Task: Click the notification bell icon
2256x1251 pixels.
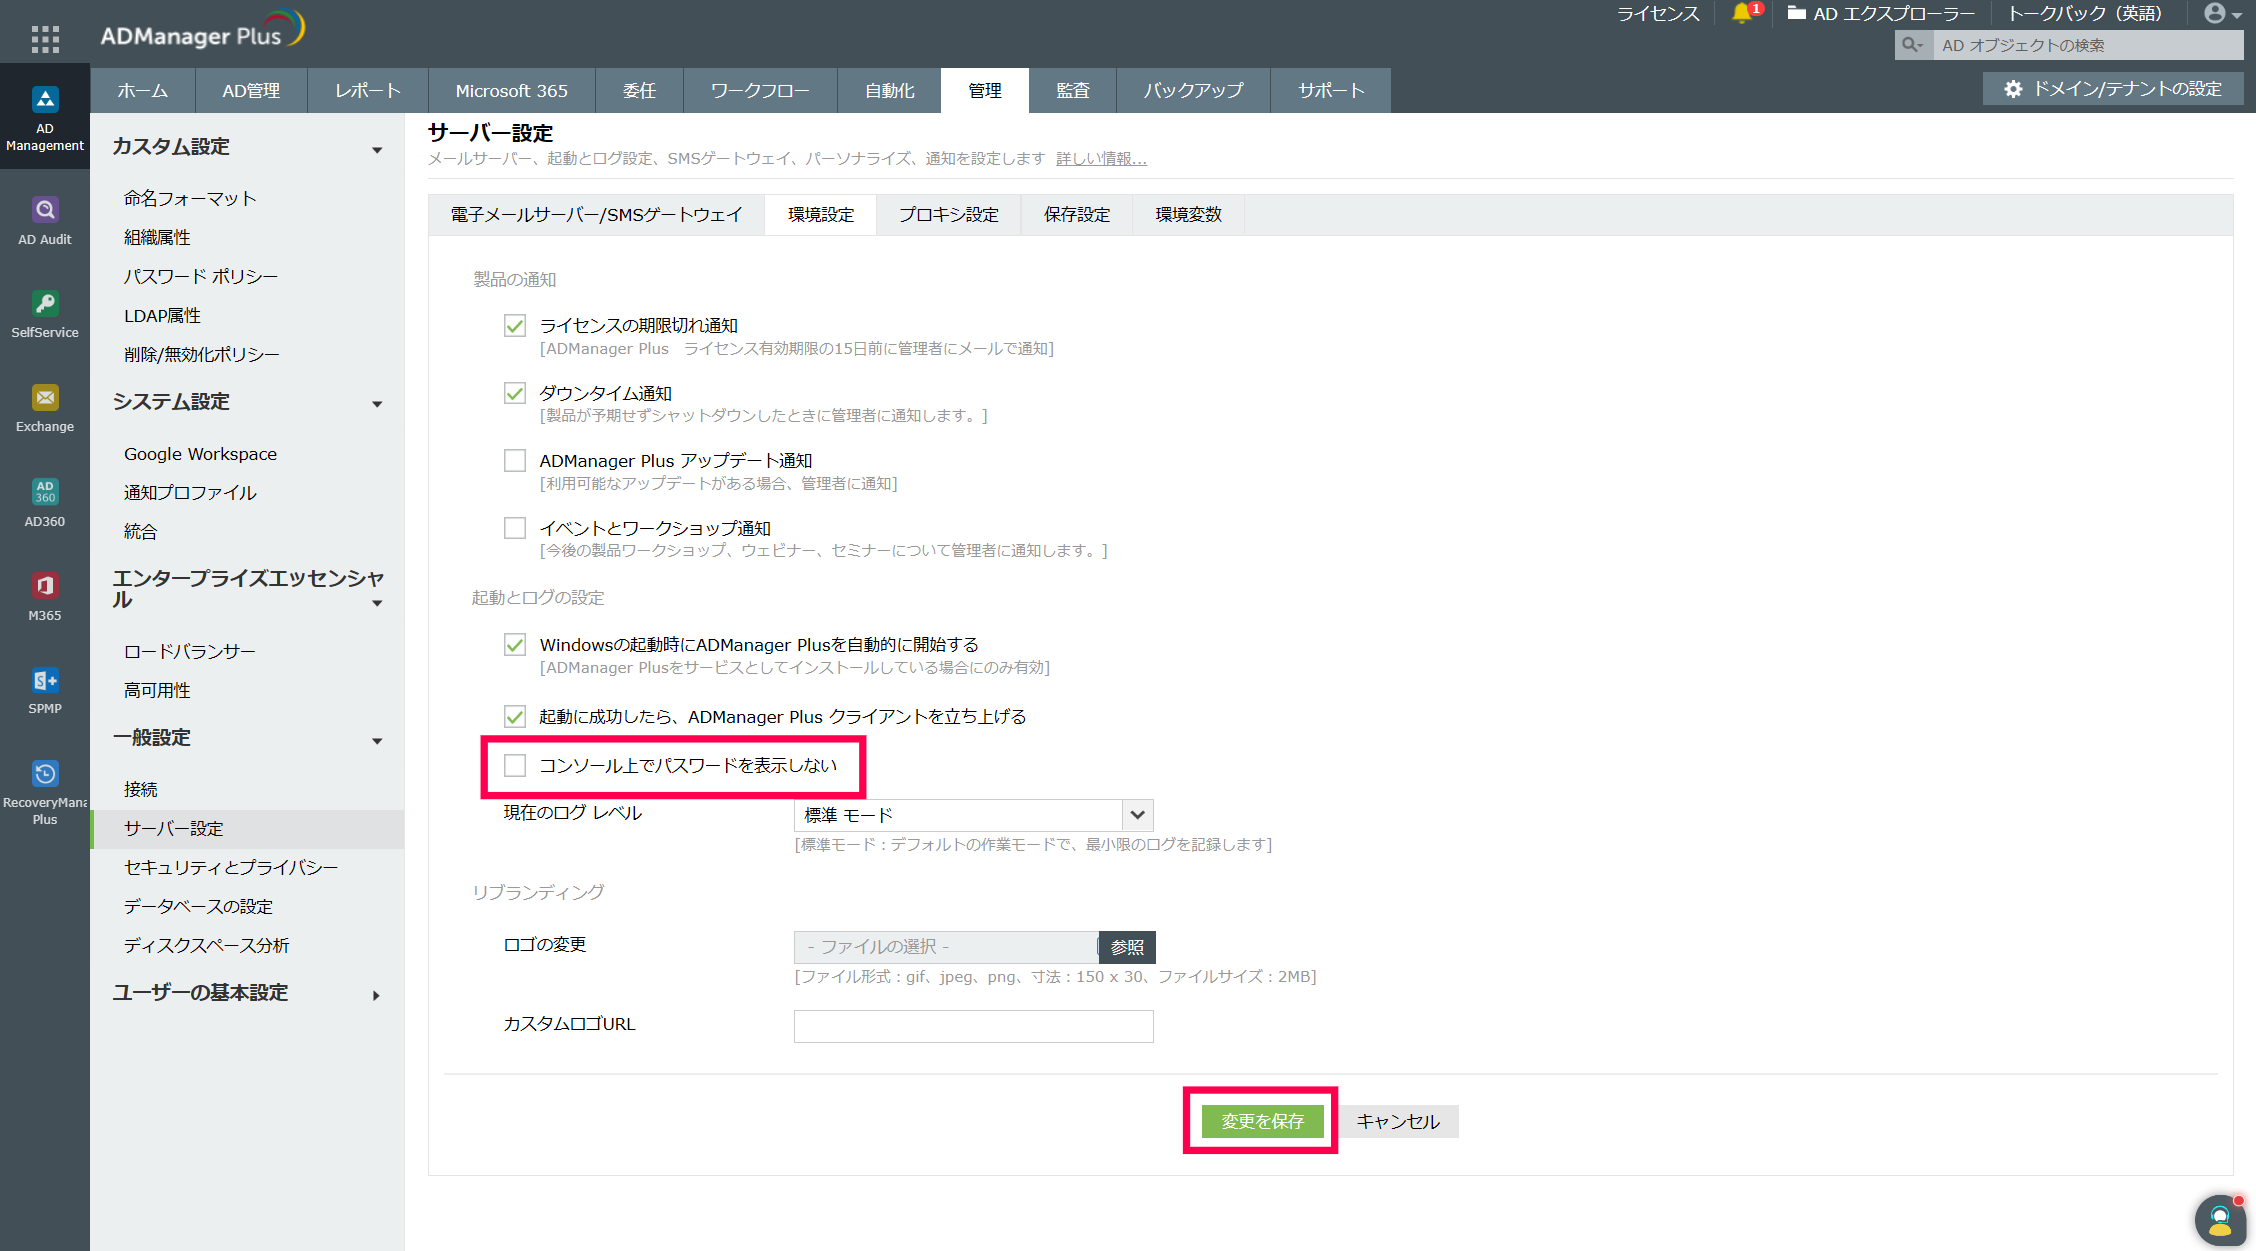Action: (1741, 14)
